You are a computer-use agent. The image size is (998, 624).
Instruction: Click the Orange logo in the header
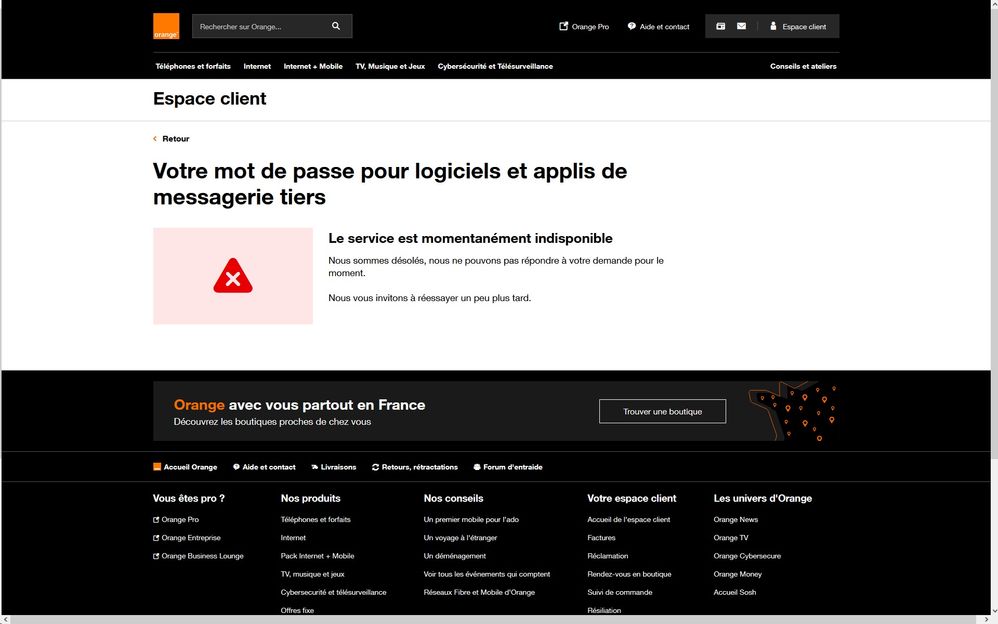pyautogui.click(x=166, y=24)
